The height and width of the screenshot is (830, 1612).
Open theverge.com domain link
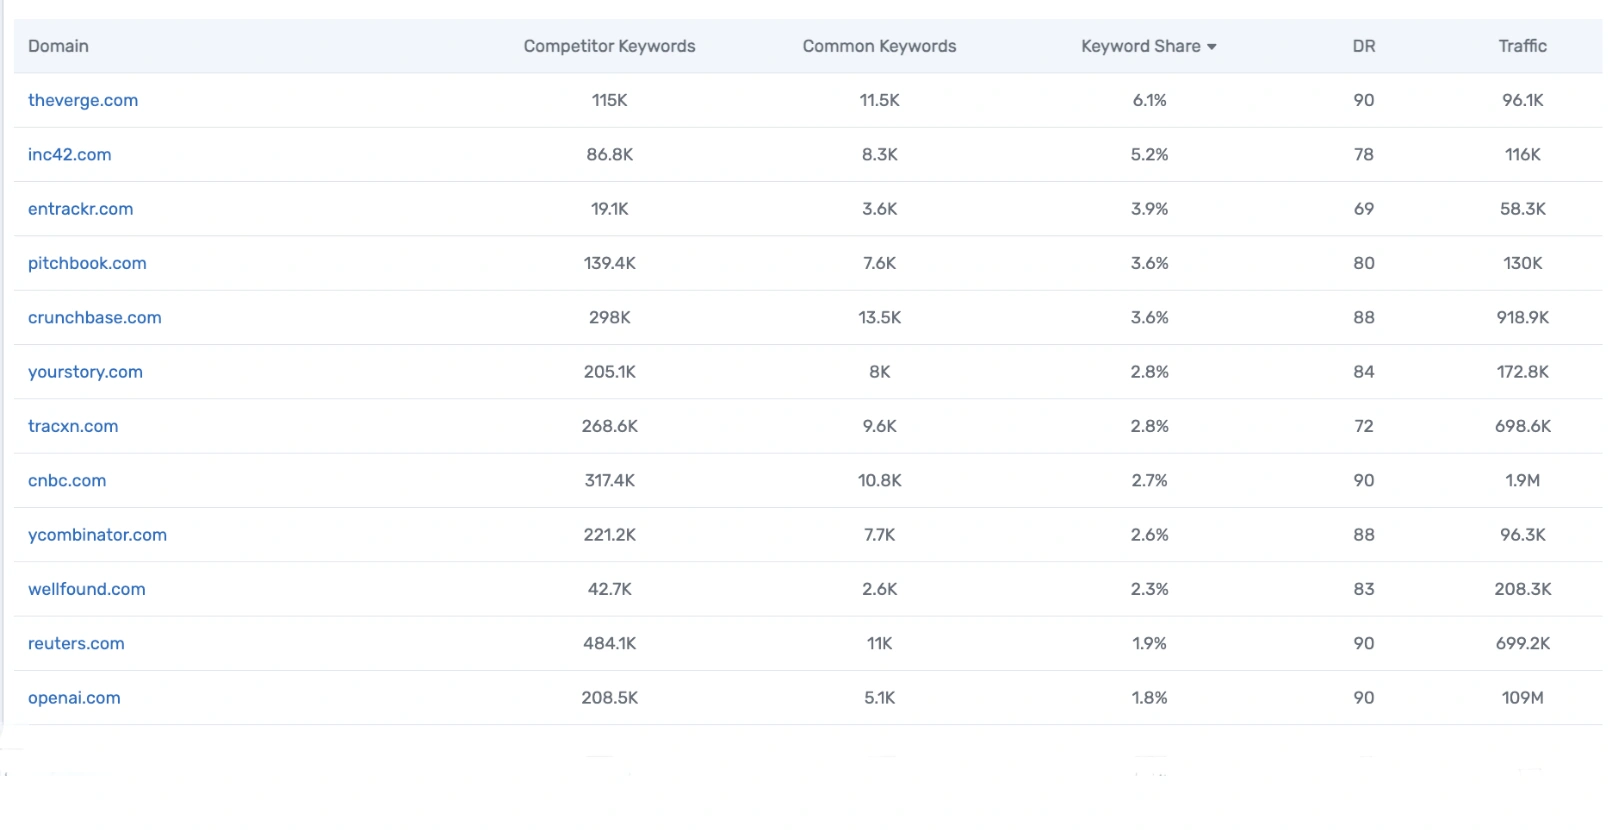click(83, 100)
